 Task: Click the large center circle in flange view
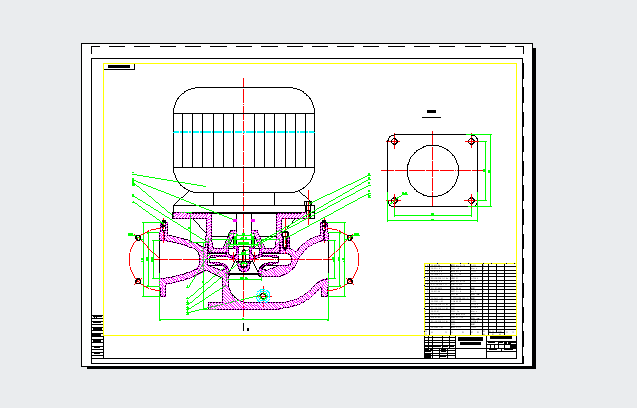[432, 170]
